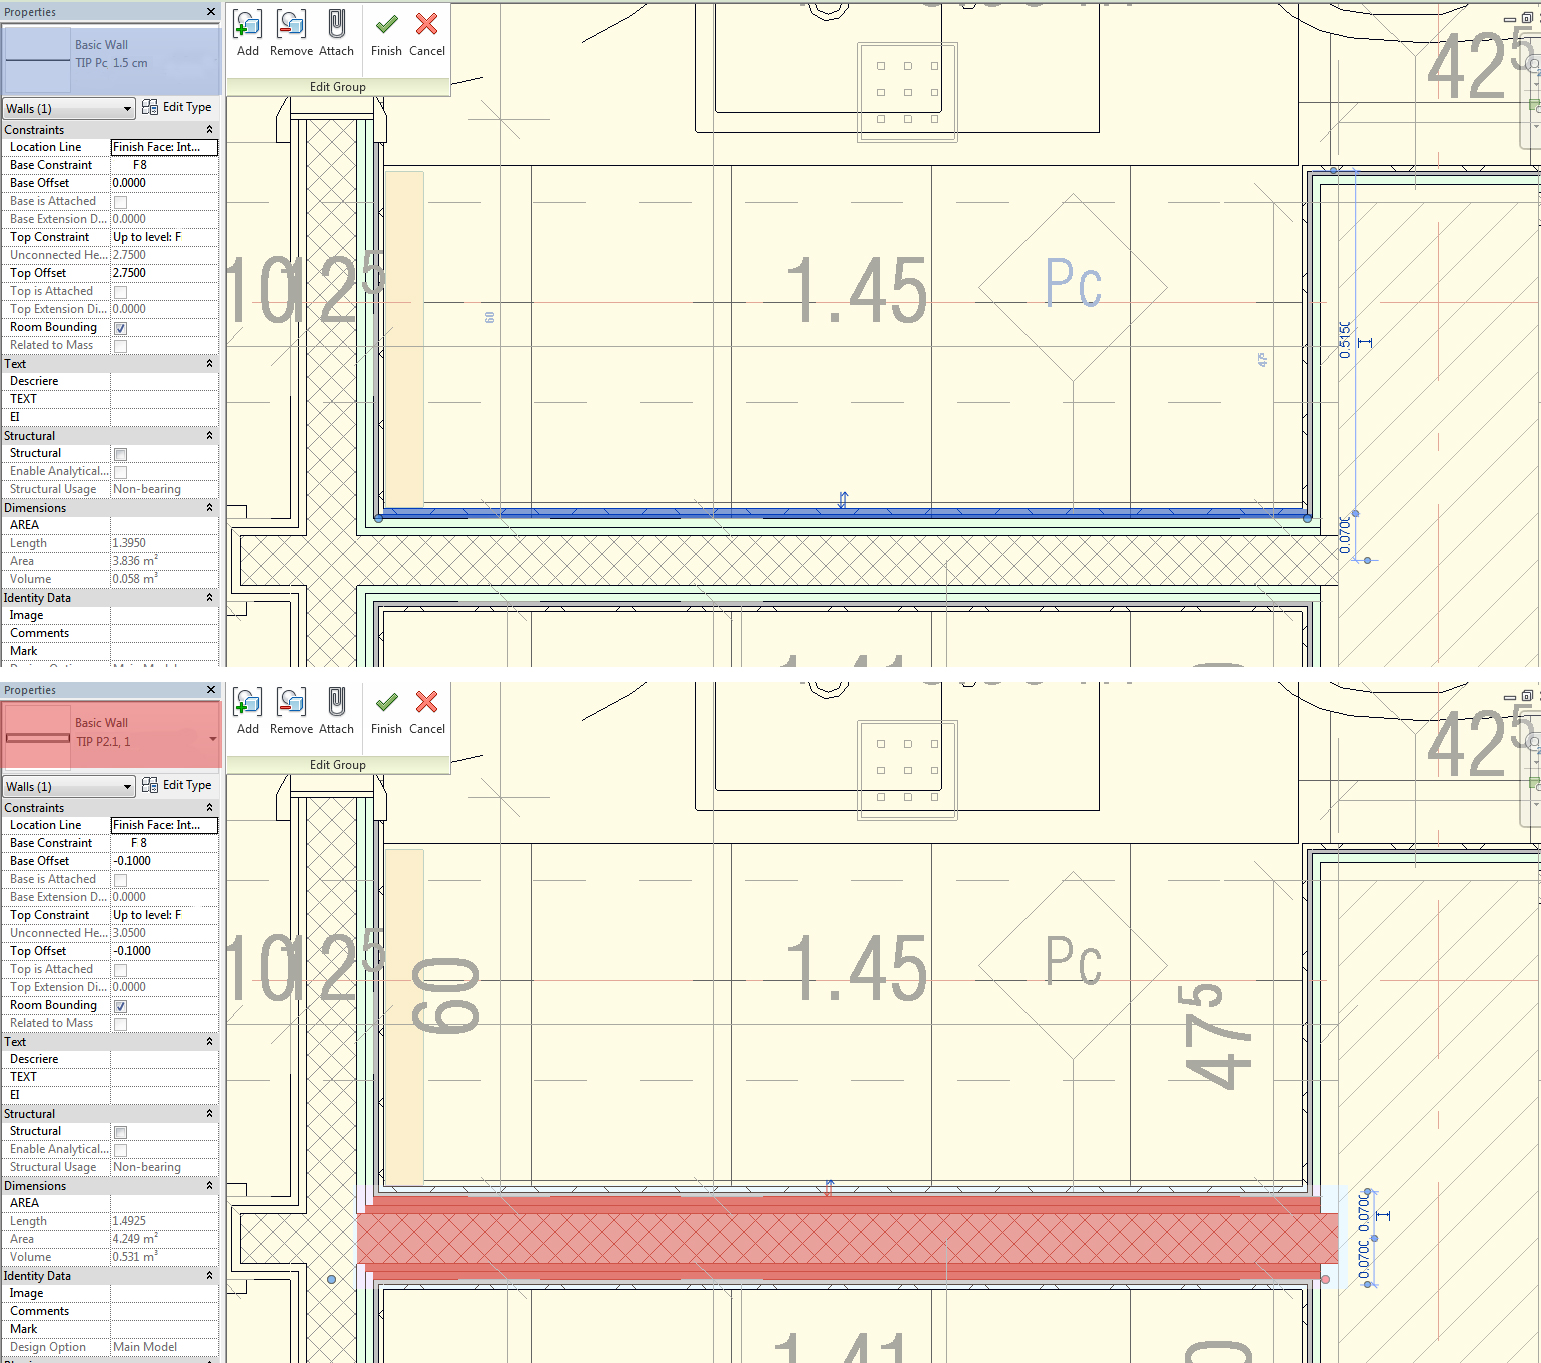Click Add in the upper Edit Group toolbar
This screenshot has height=1363, width=1541.
pyautogui.click(x=248, y=33)
